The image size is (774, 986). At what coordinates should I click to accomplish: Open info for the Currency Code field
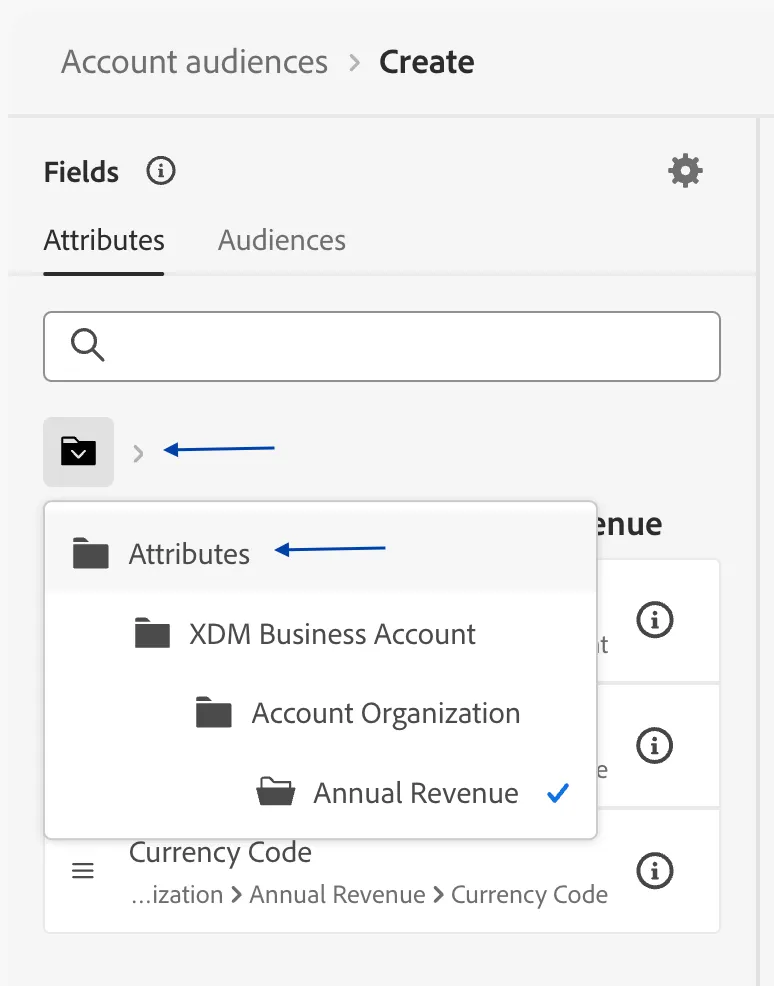point(655,871)
